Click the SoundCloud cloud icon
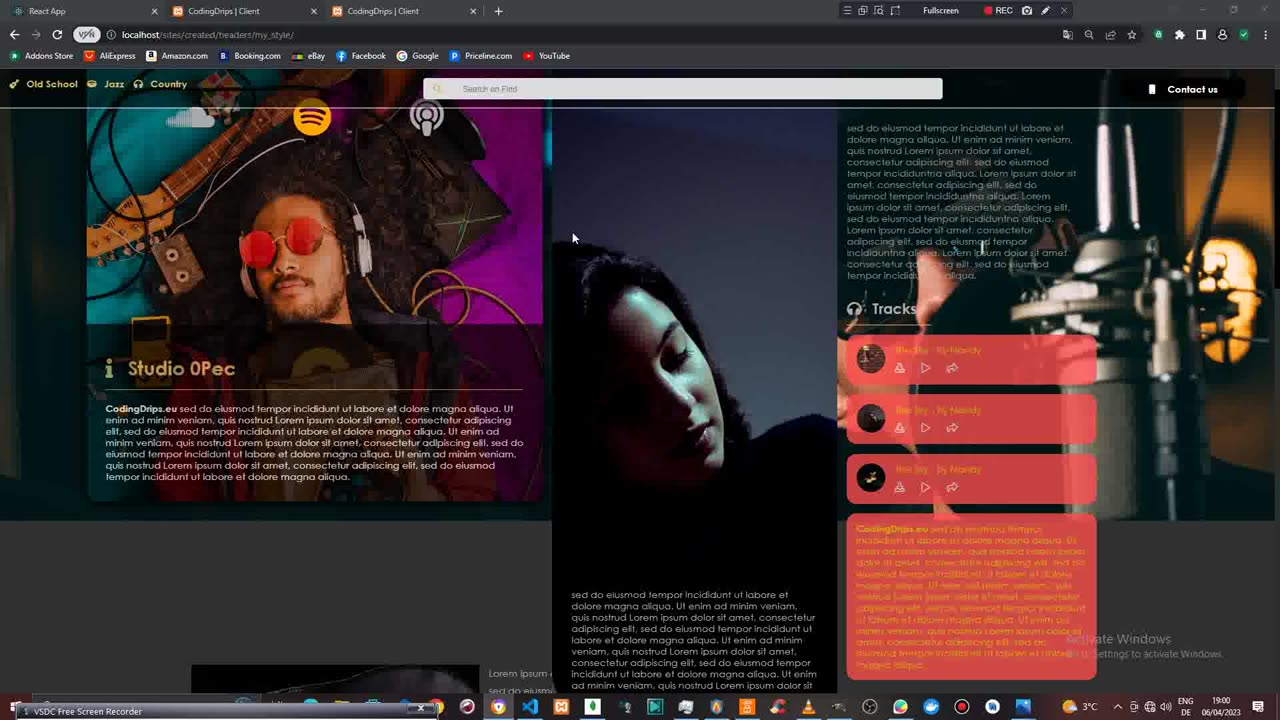The width and height of the screenshot is (1280, 720). point(190,118)
